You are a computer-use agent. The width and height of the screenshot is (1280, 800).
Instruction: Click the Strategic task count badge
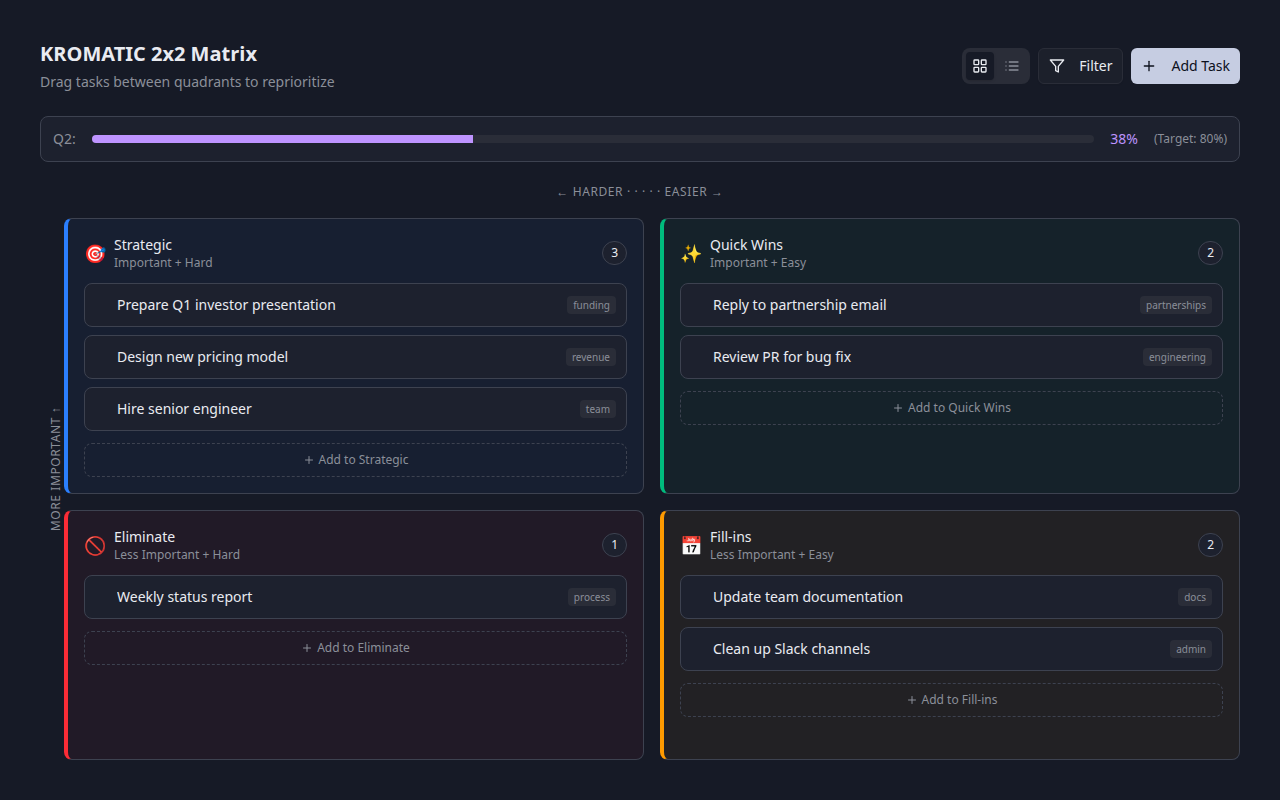[x=614, y=253]
